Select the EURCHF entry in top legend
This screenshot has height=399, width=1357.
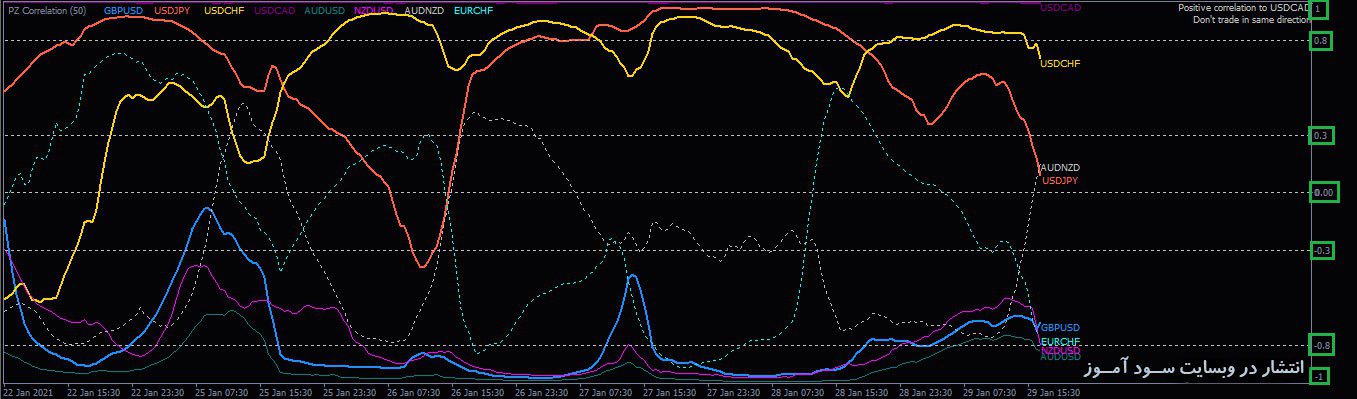coord(473,10)
